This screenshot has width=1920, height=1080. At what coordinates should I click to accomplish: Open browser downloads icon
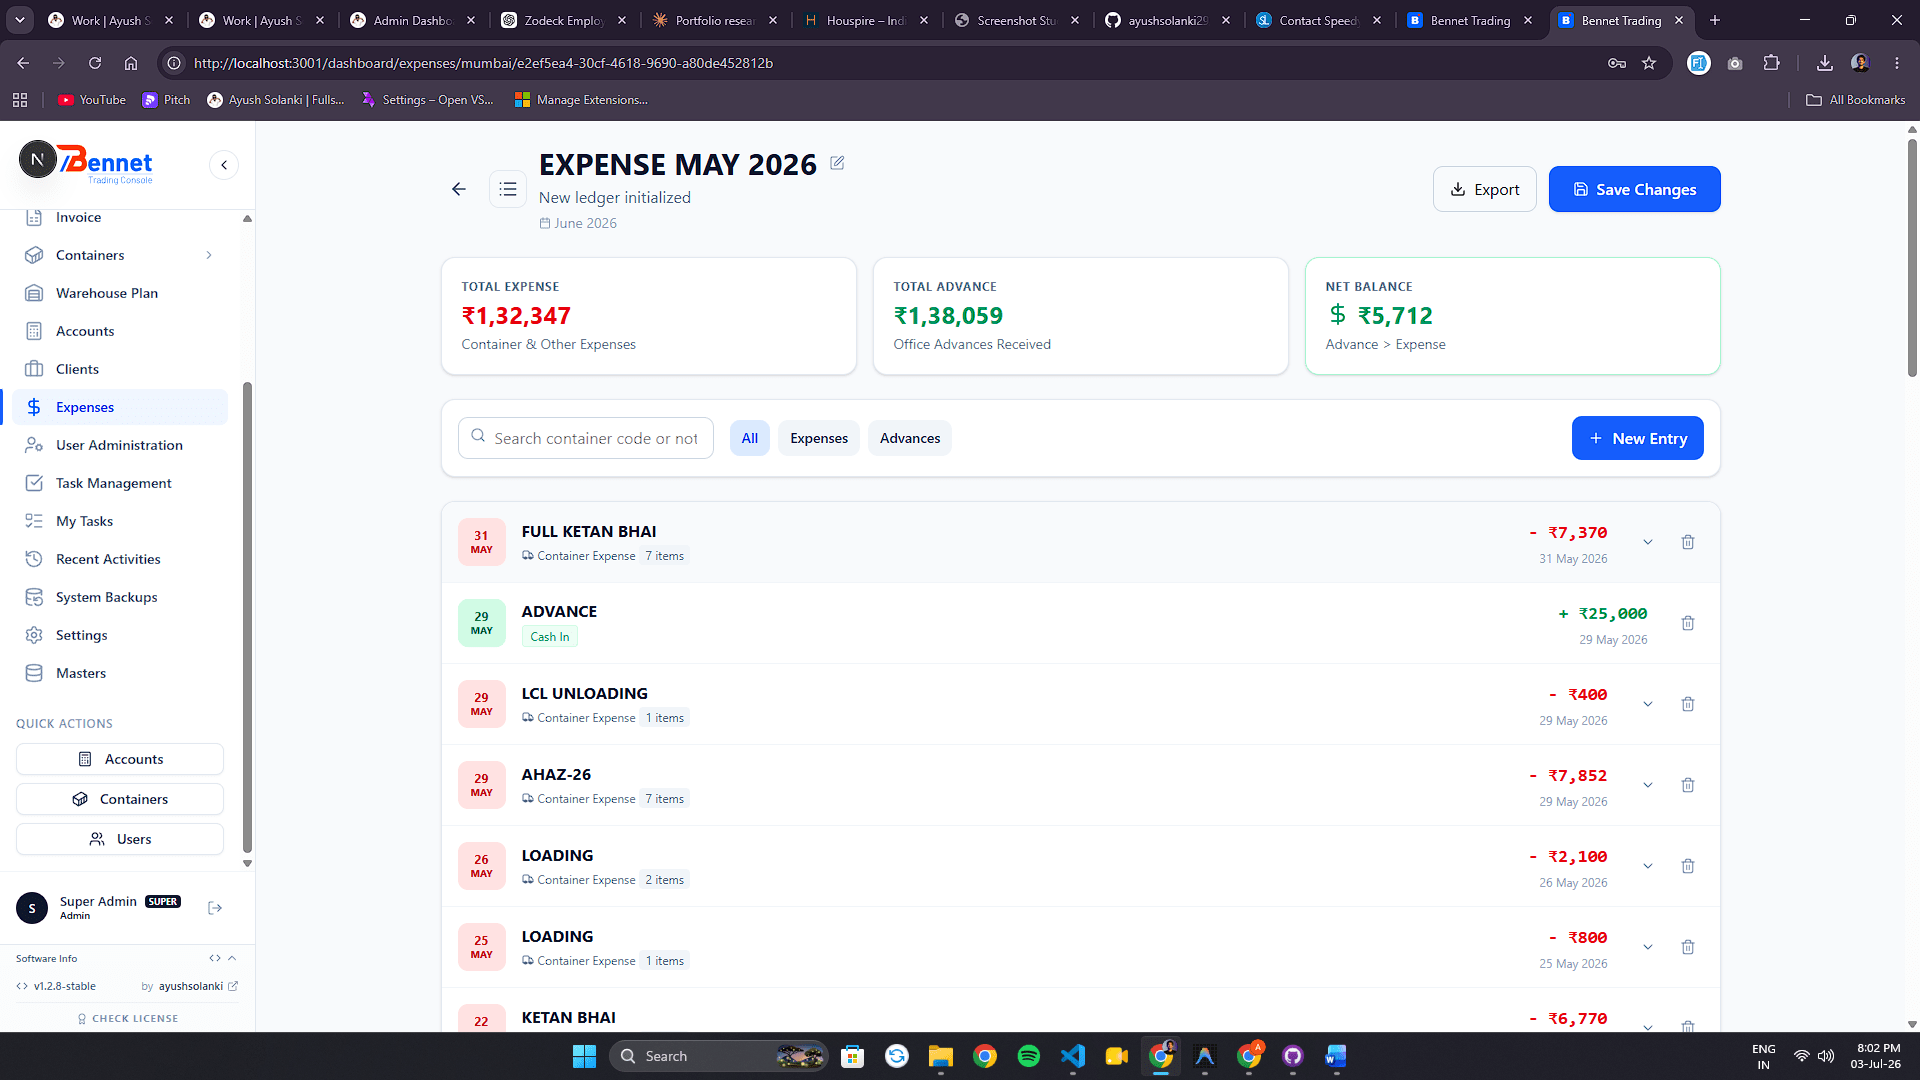1825,63
